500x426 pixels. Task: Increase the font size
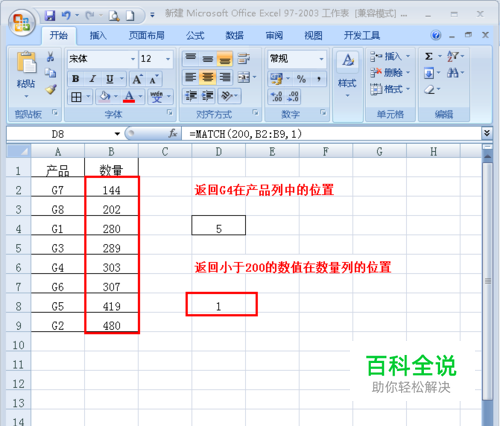coord(137,79)
